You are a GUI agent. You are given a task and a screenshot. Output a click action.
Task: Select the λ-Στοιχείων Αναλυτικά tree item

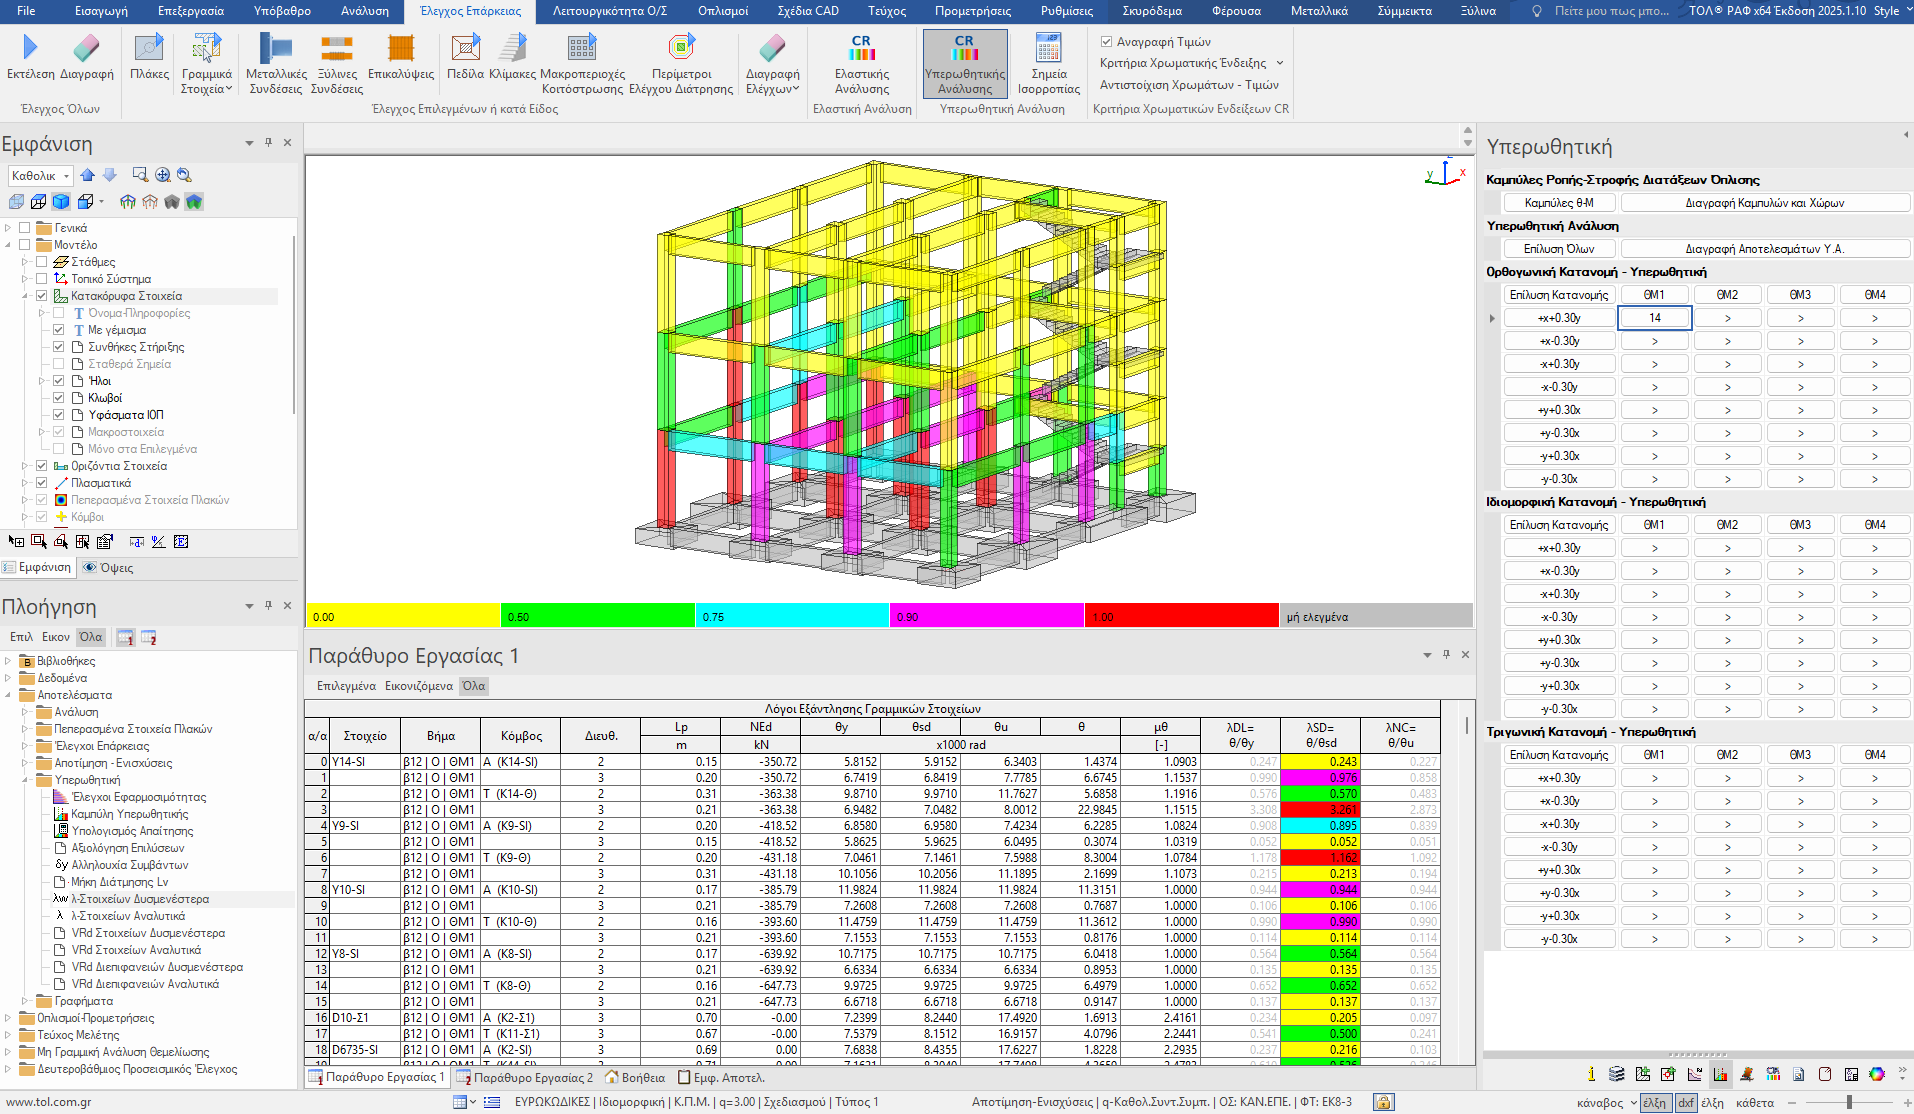click(x=128, y=916)
